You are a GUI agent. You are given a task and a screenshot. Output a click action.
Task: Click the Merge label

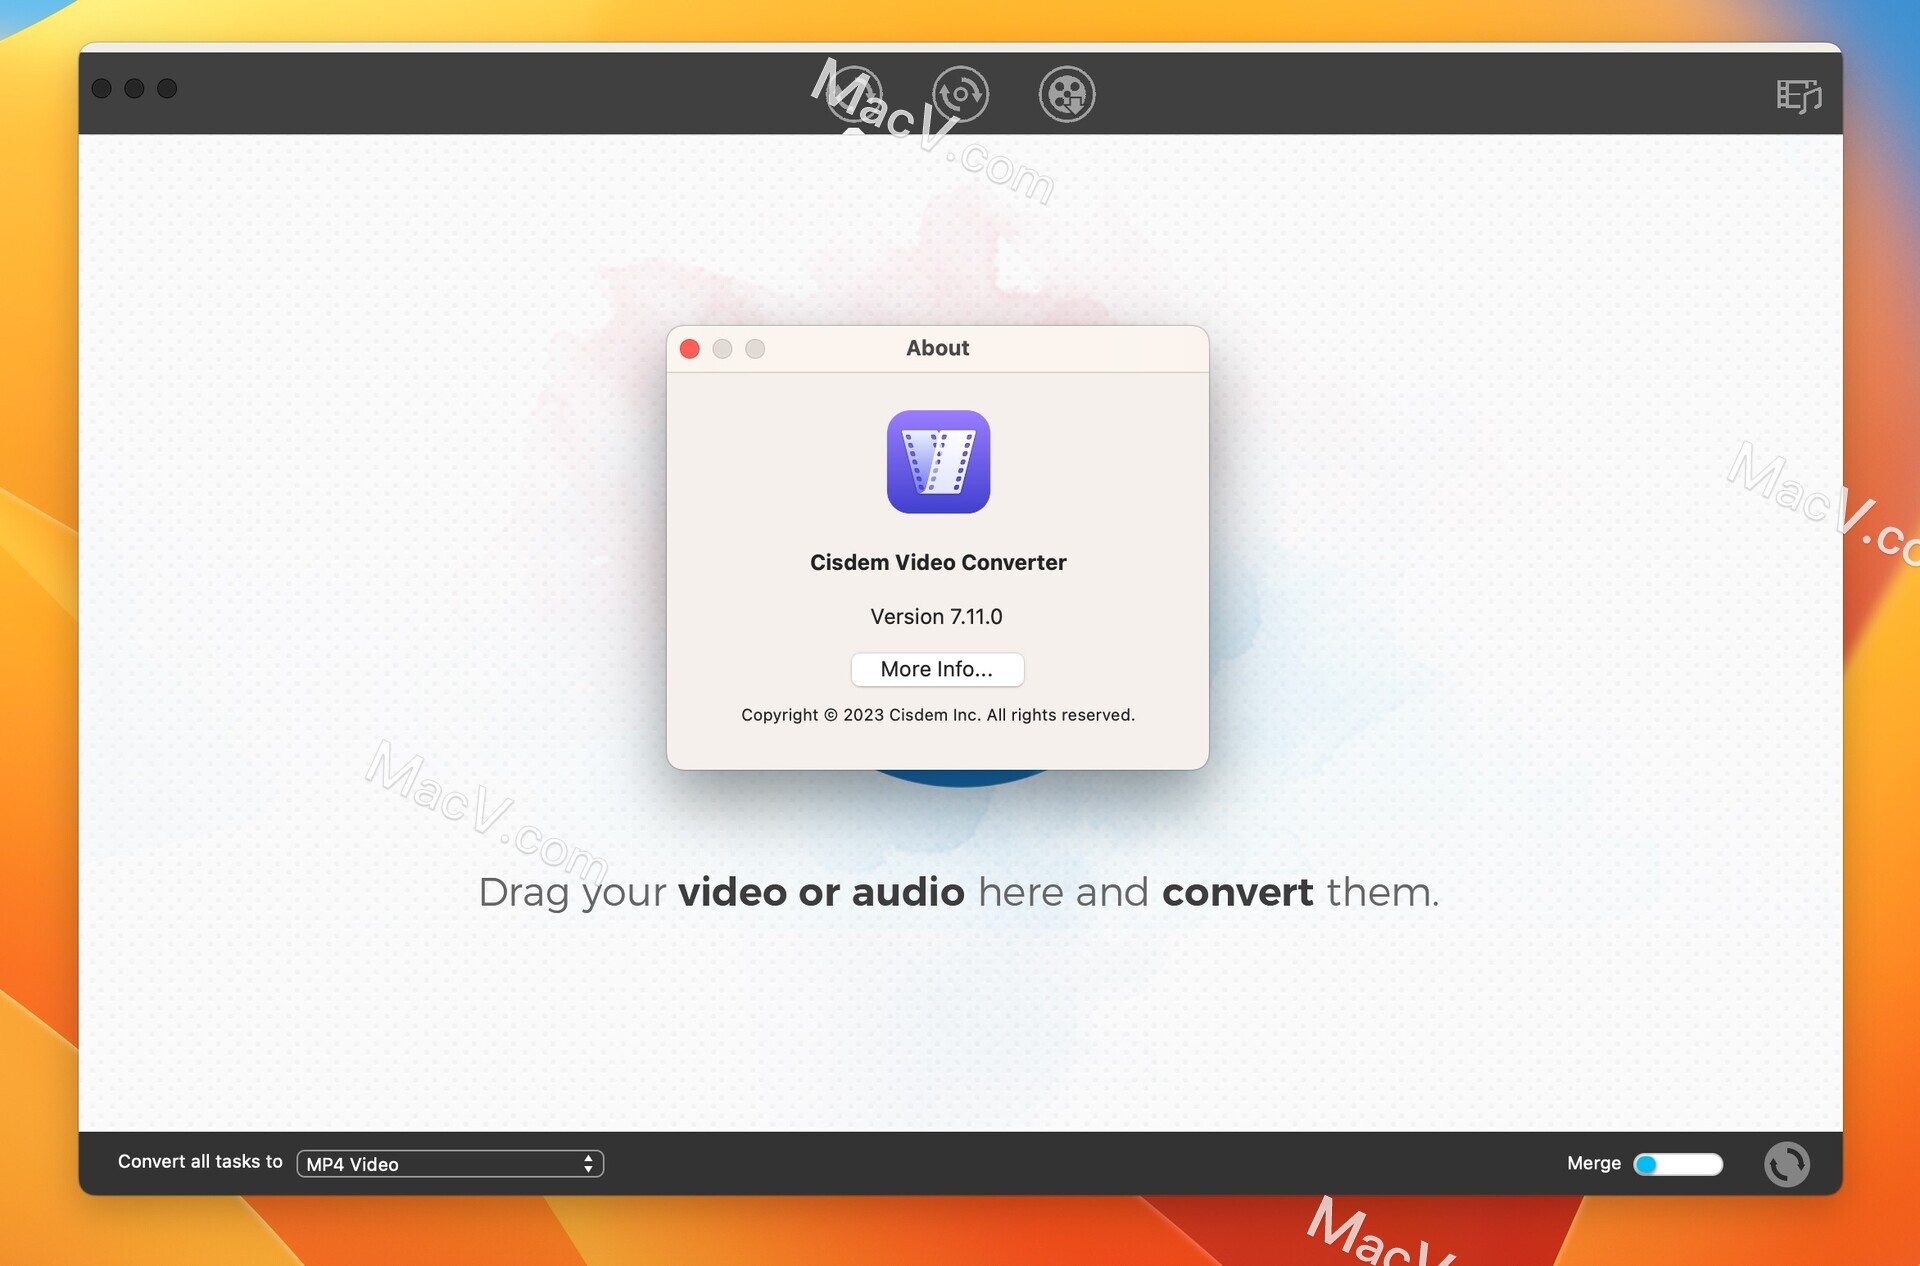point(1594,1163)
